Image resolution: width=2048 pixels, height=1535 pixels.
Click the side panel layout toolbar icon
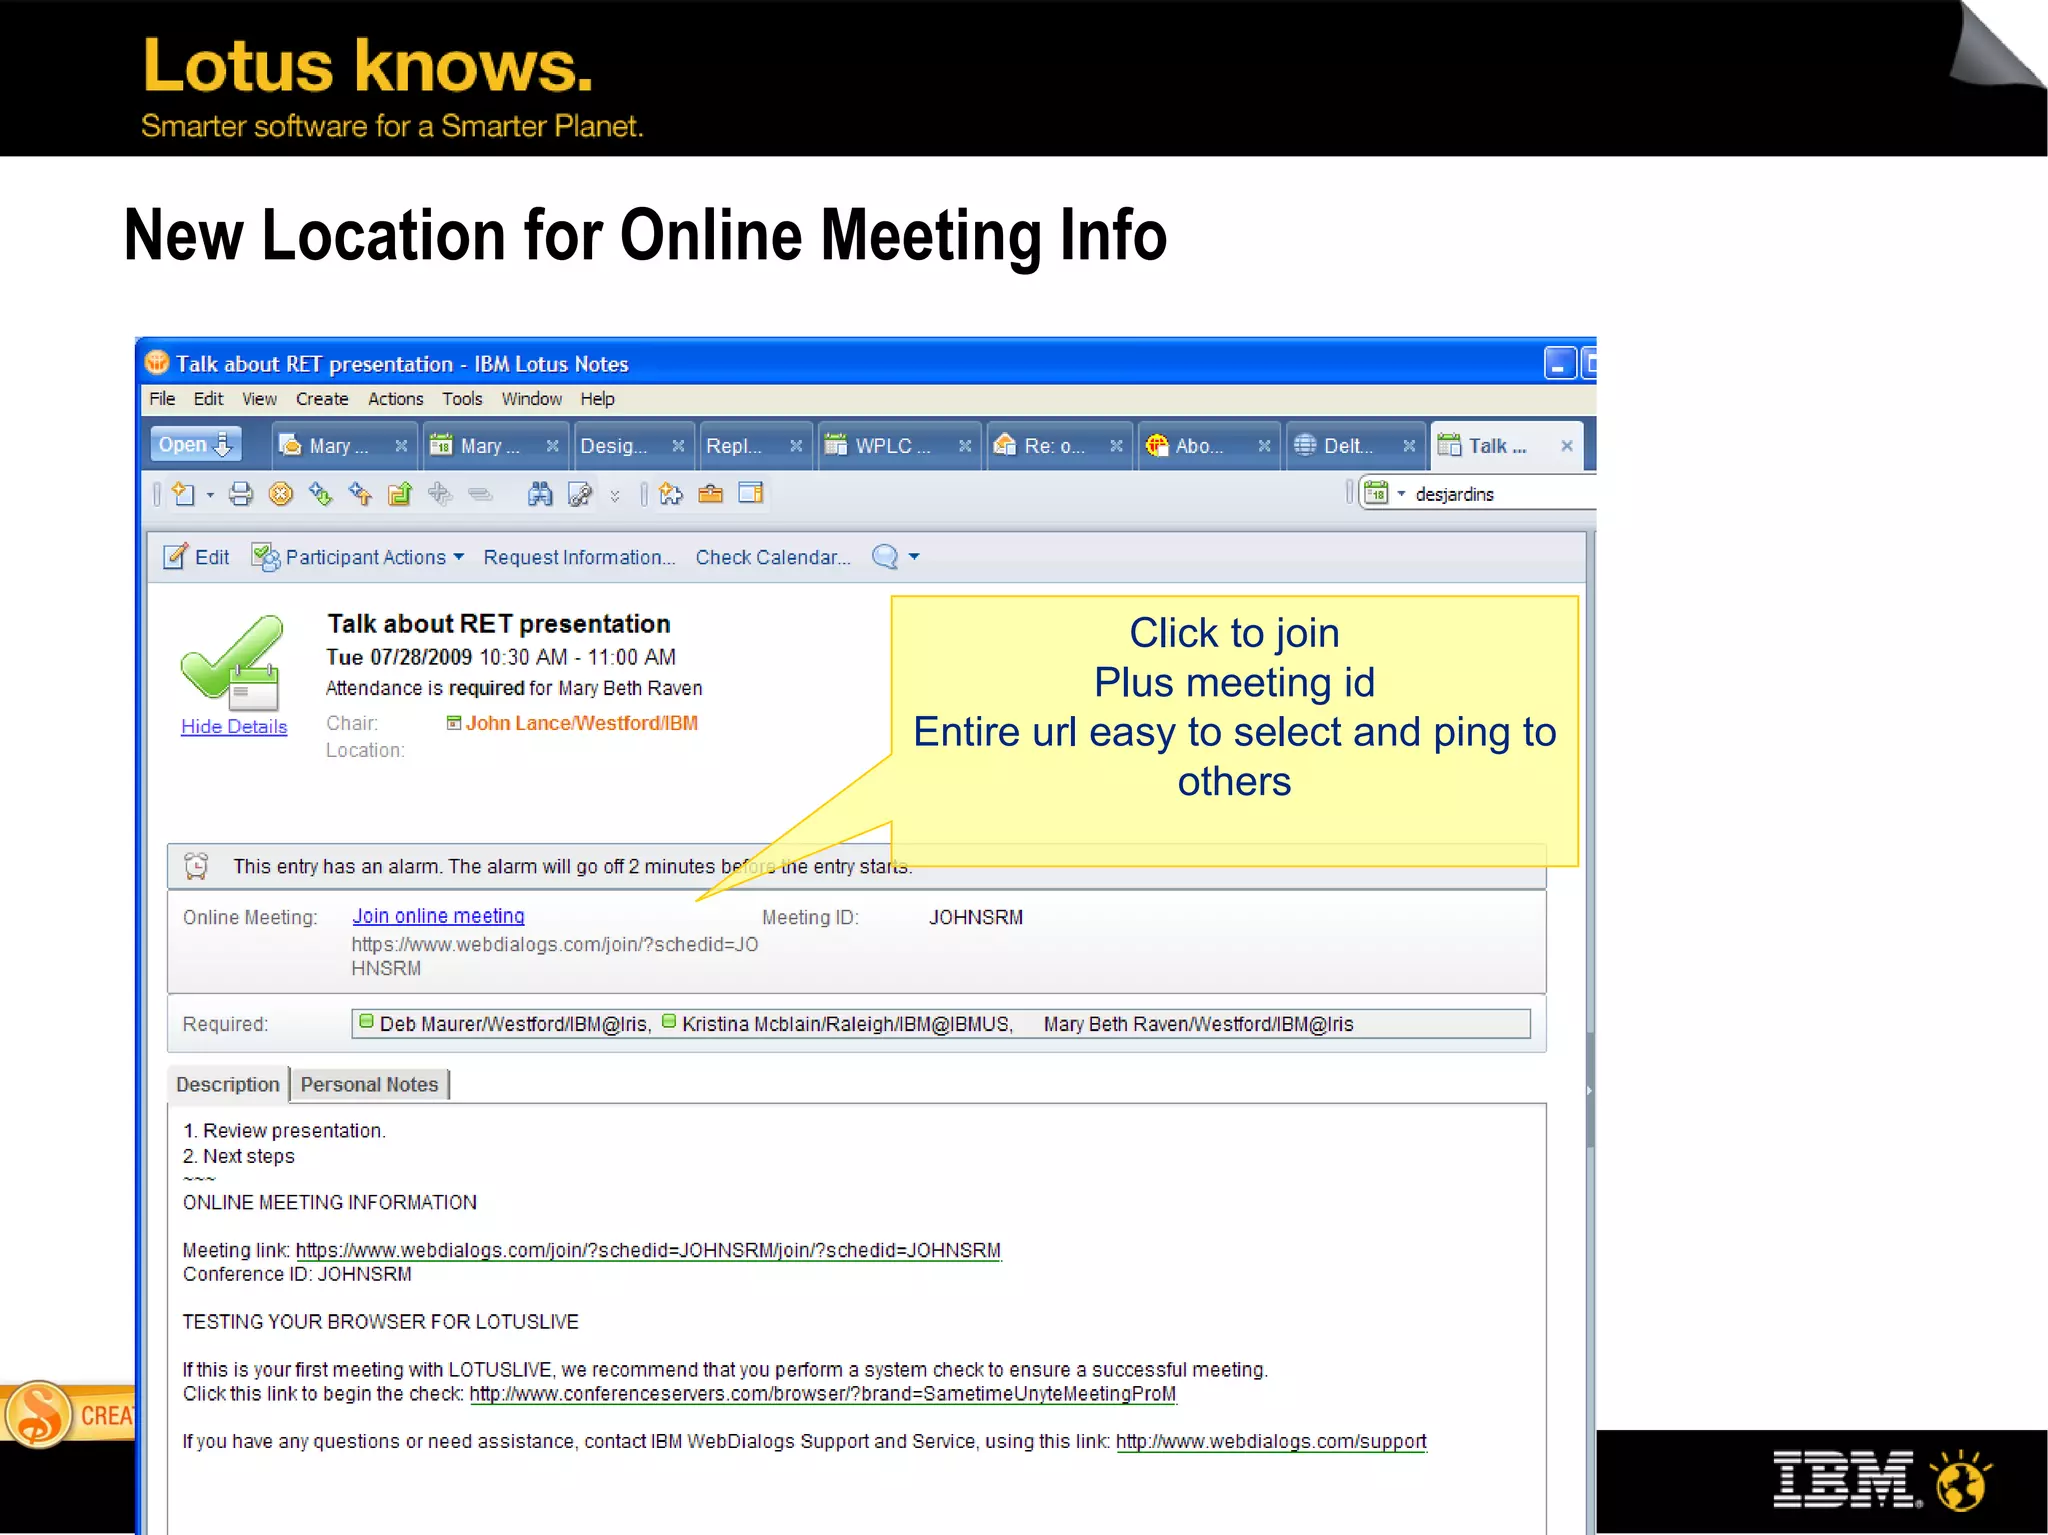click(x=751, y=494)
